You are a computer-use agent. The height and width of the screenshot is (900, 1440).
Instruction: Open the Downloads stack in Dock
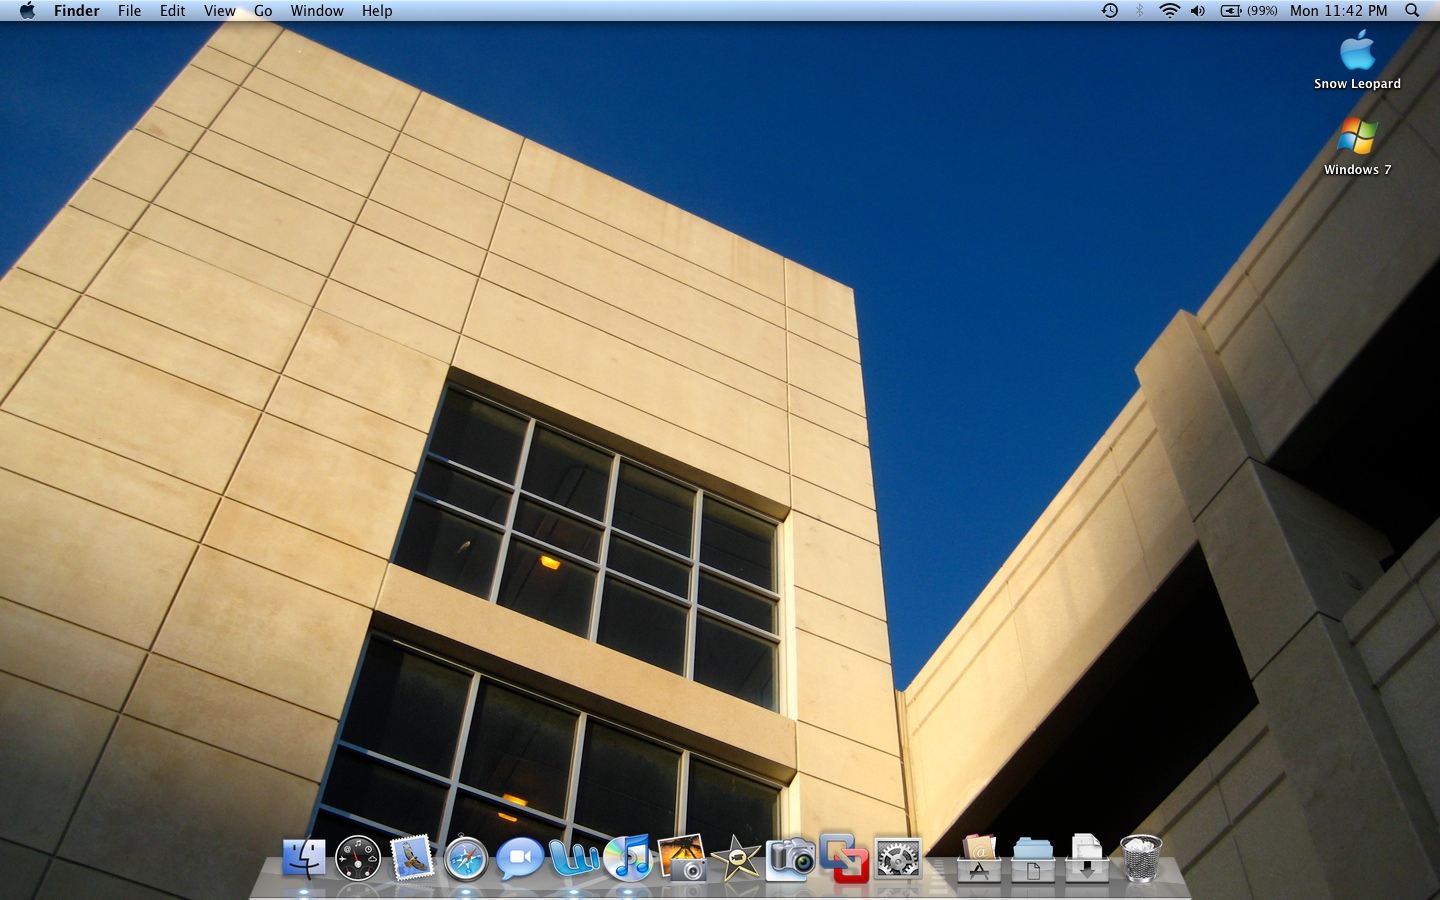point(1087,857)
